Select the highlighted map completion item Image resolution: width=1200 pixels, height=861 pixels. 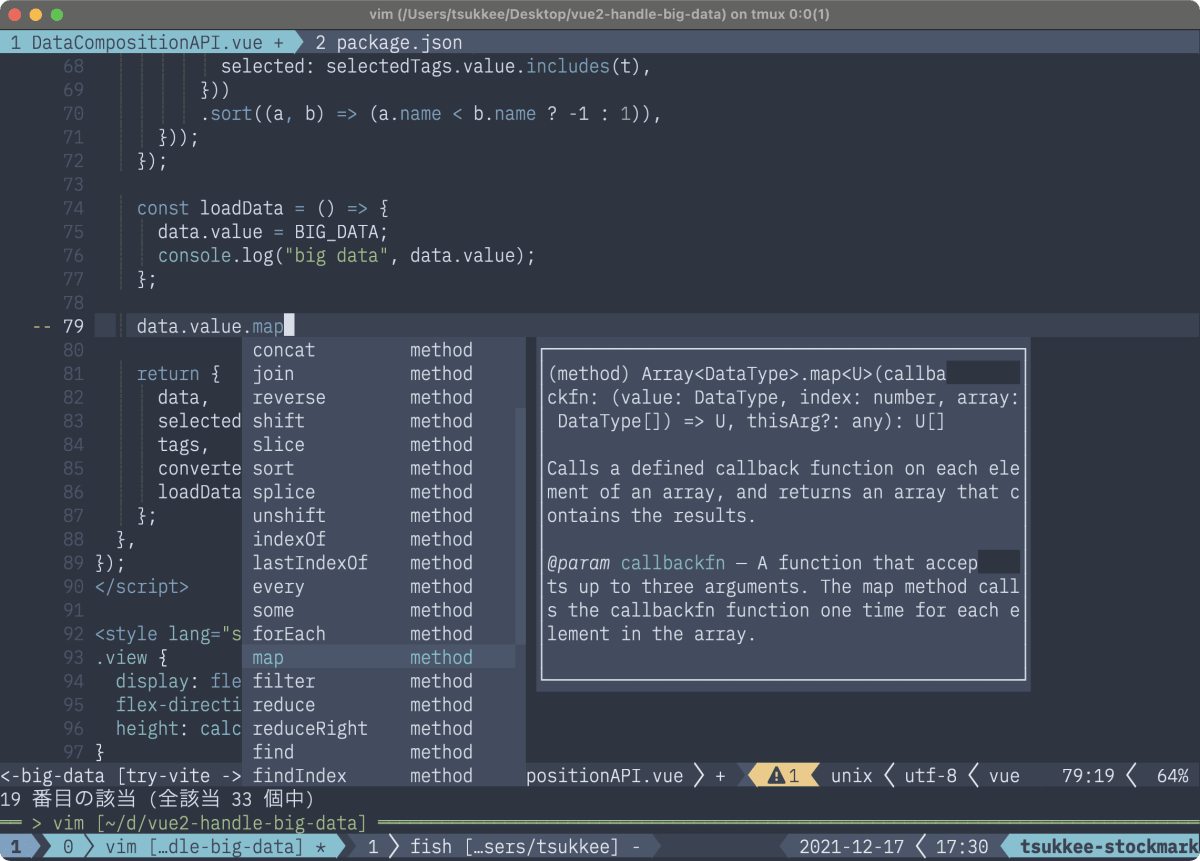[379, 658]
